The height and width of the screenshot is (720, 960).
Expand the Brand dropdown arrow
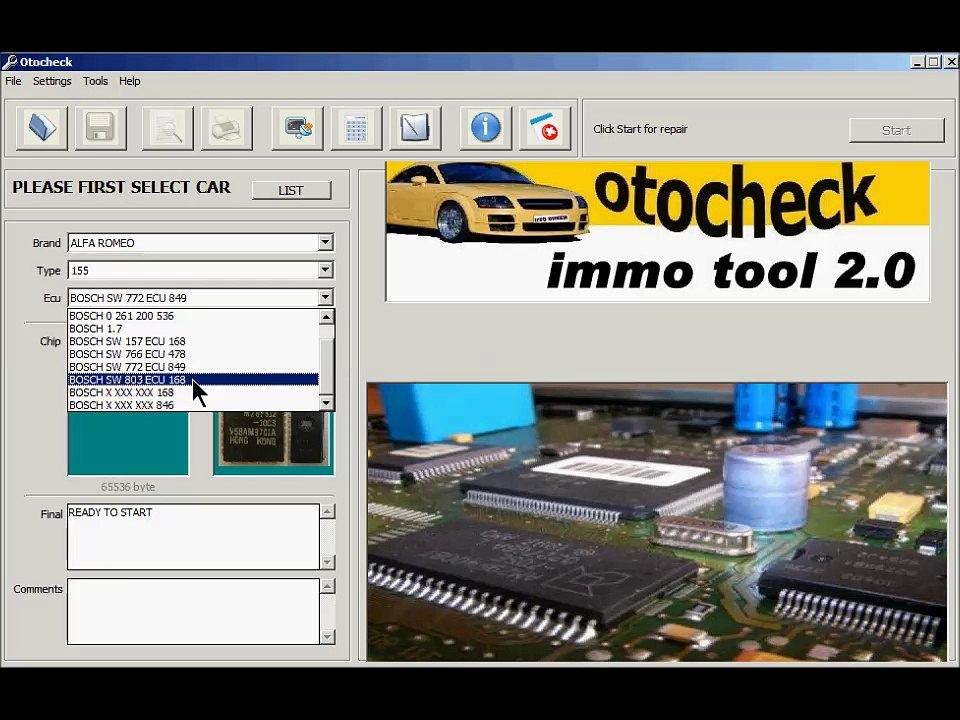coord(325,242)
